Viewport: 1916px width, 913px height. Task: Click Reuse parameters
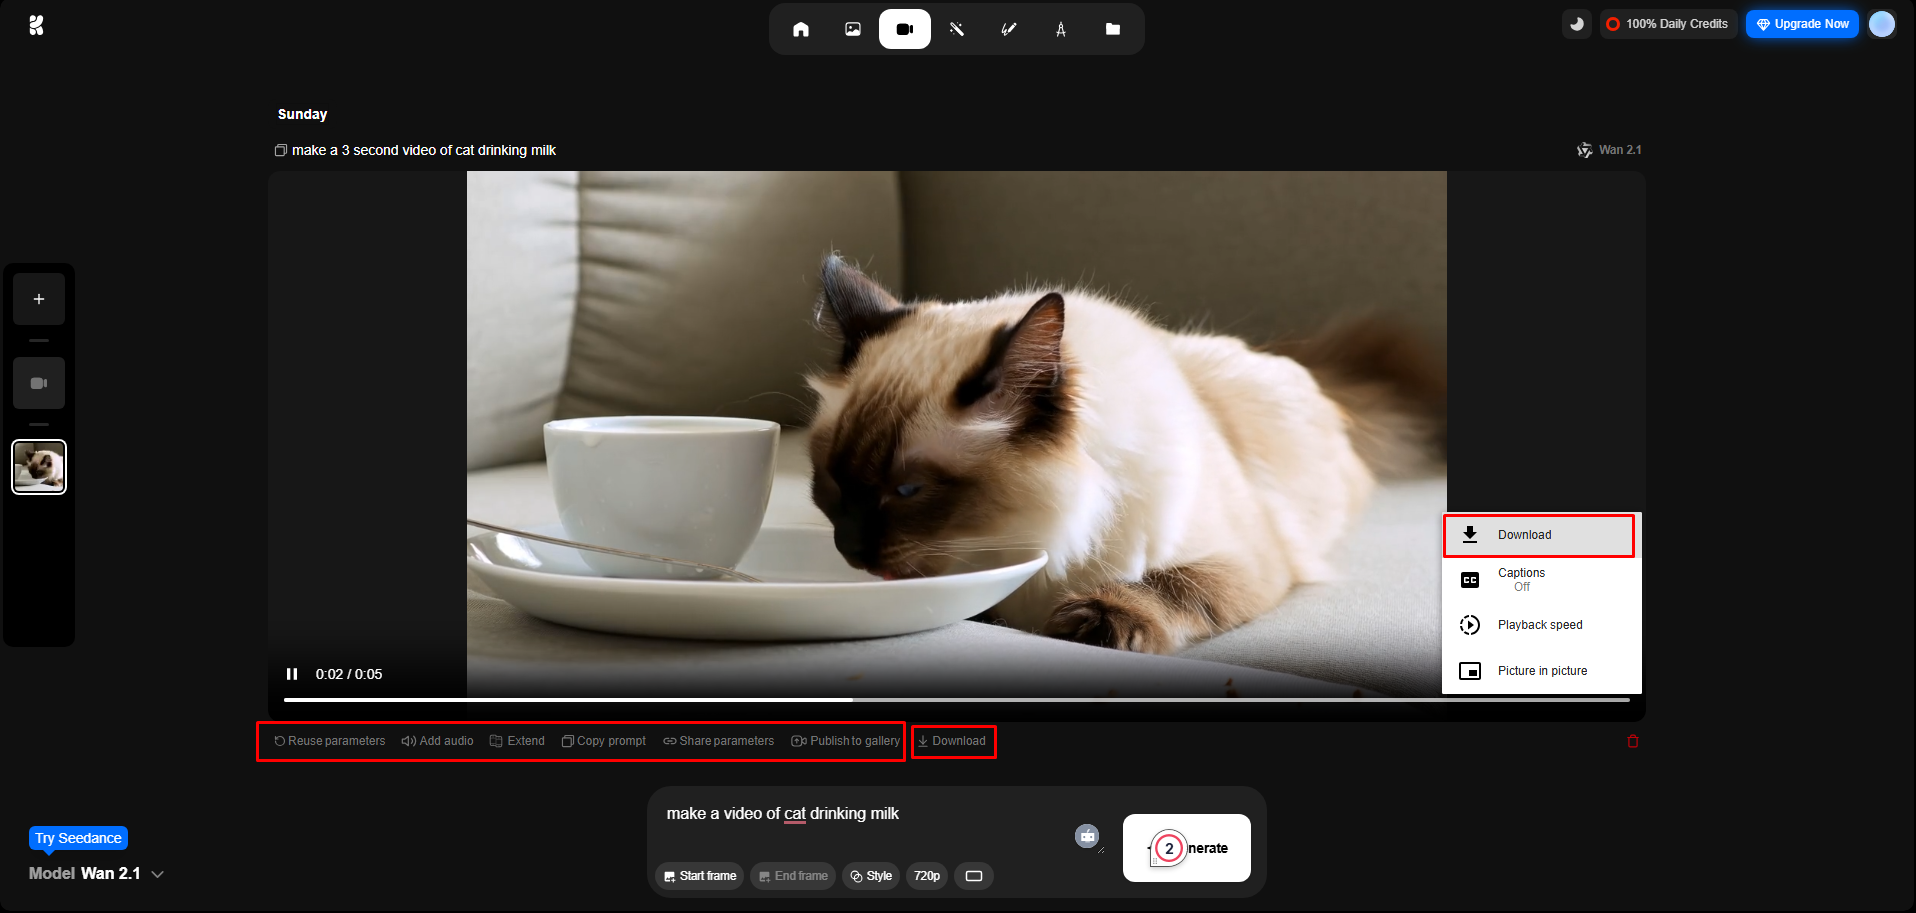click(x=330, y=741)
